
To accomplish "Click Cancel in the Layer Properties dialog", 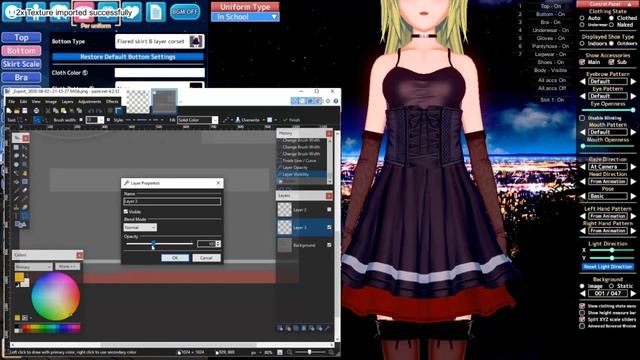I will click(x=206, y=258).
